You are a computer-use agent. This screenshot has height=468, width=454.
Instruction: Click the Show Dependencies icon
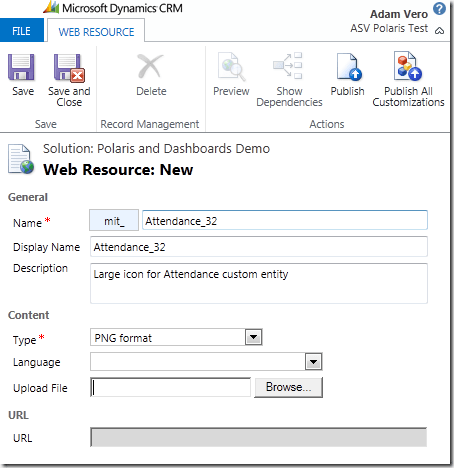pos(288,66)
